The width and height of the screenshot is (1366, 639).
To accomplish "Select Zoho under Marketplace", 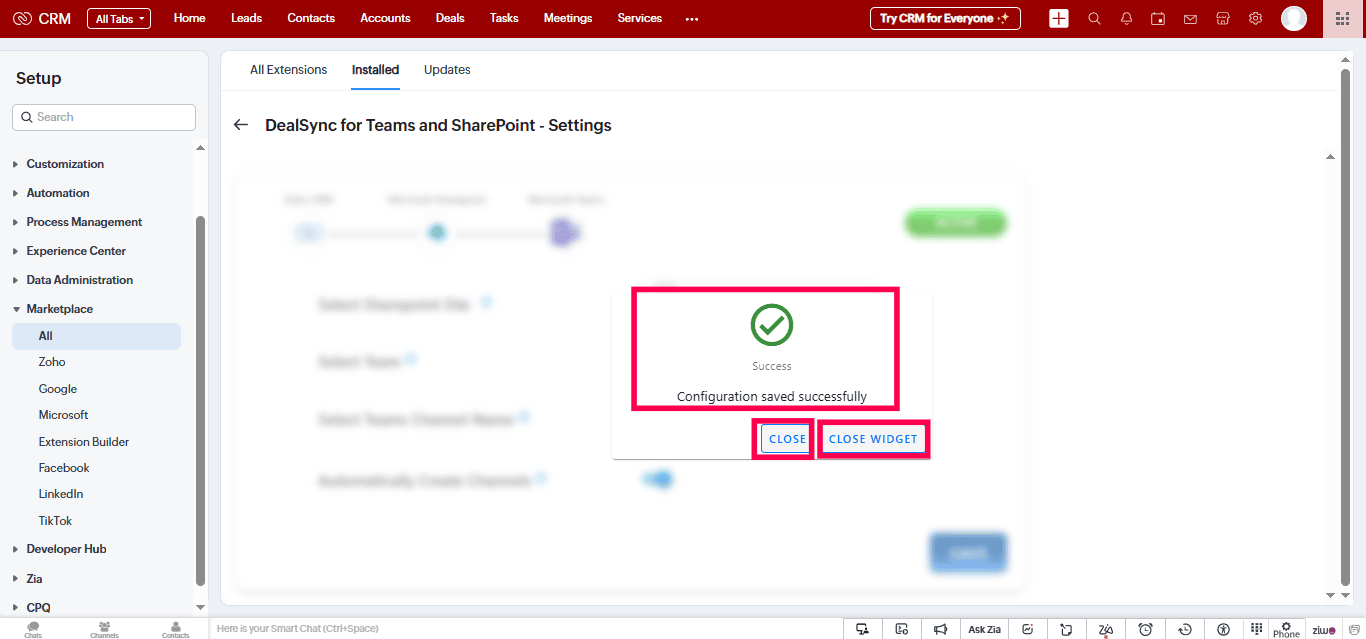I will tap(52, 362).
